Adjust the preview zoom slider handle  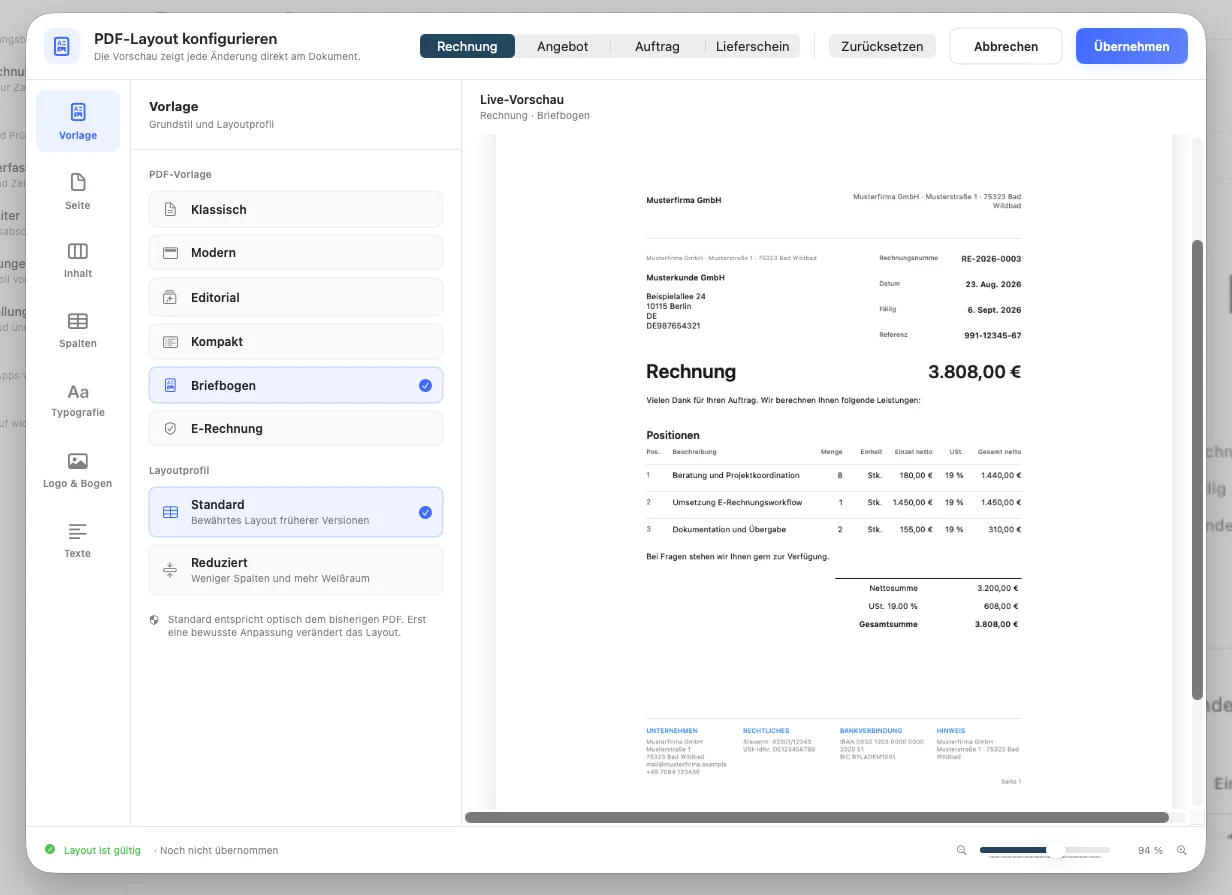(1055, 850)
